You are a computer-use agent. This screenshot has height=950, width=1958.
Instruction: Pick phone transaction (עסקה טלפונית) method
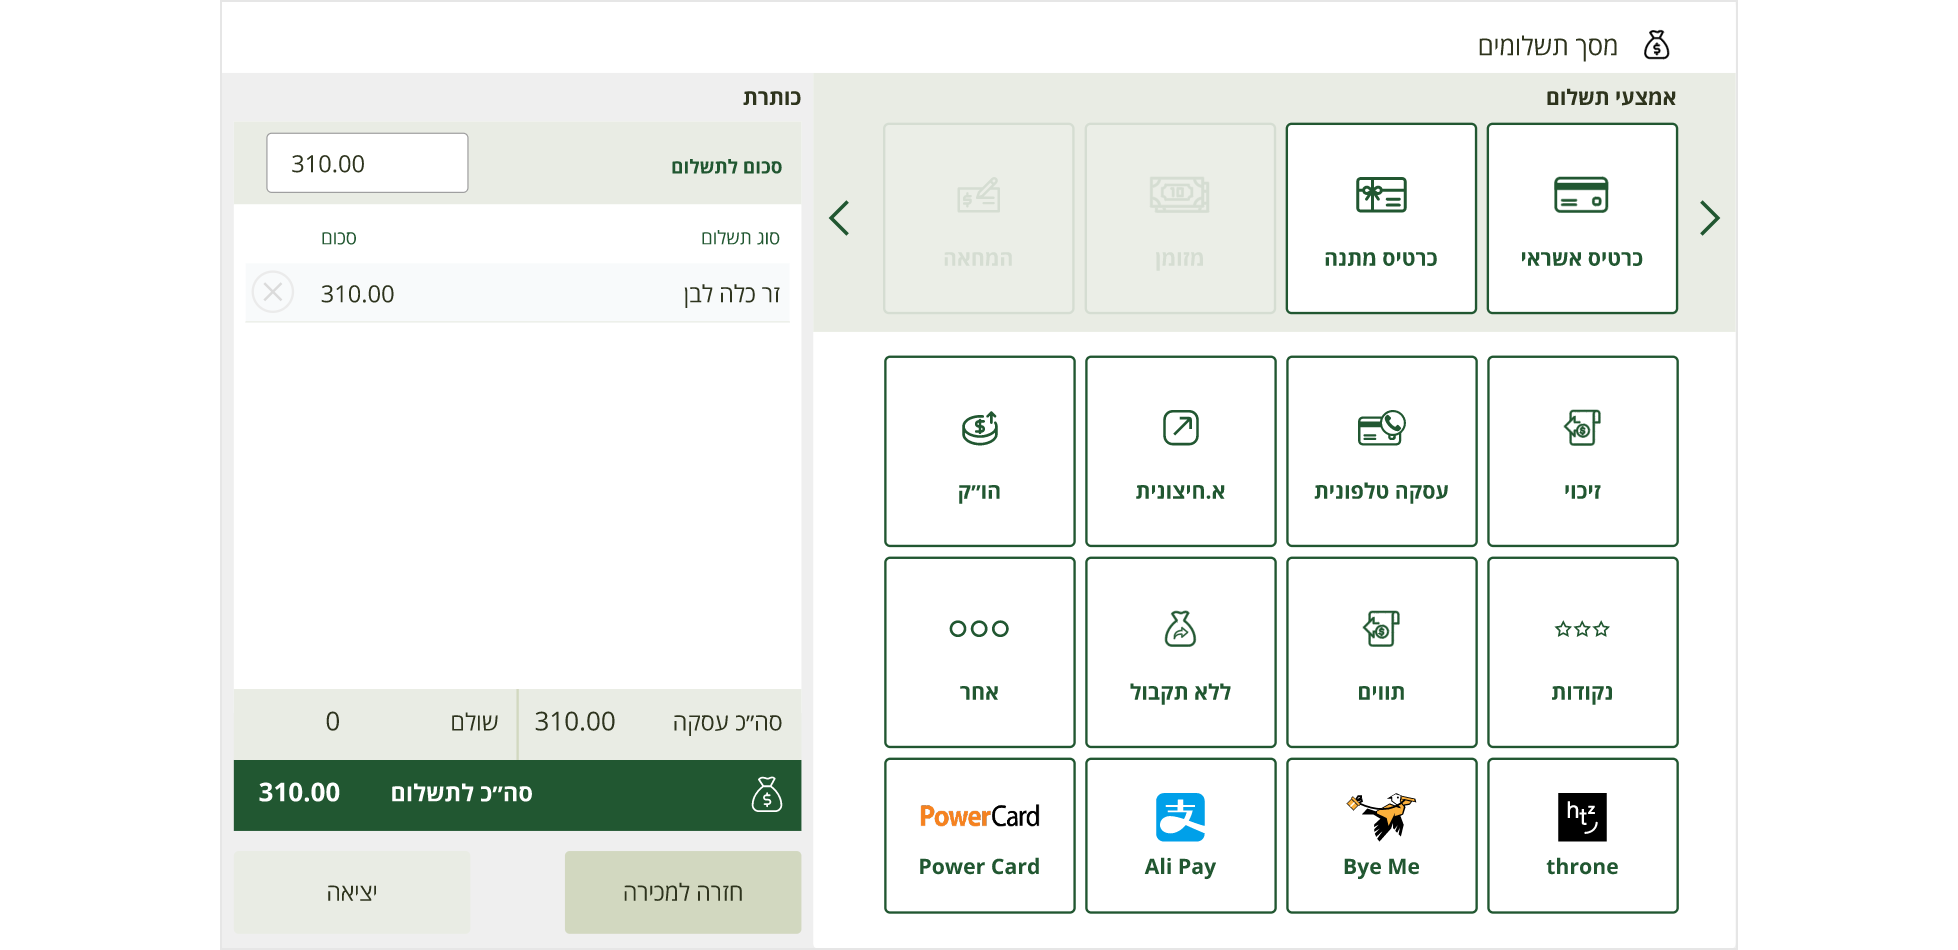point(1381,451)
